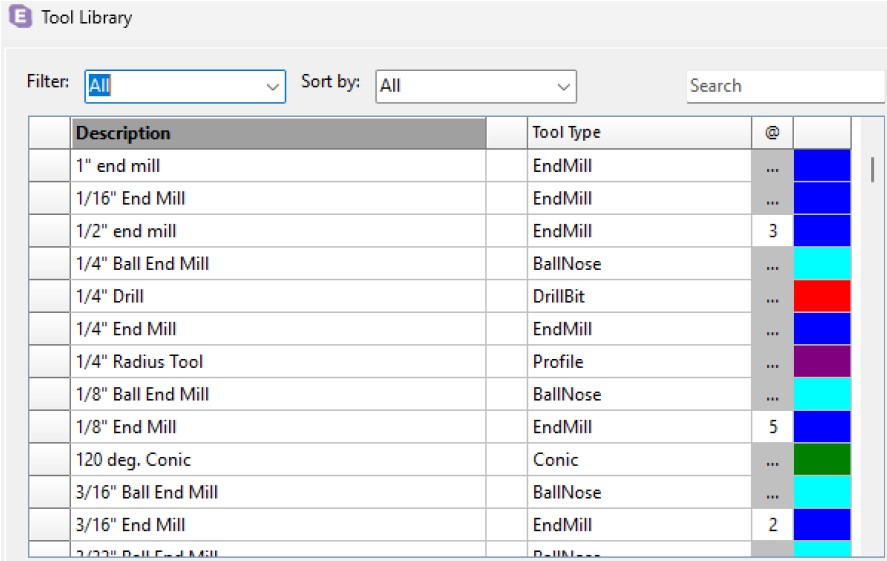Image resolution: width=887 pixels, height=561 pixels.
Task: Click the ellipsis button for 1/16" End Mill
Action: (772, 199)
